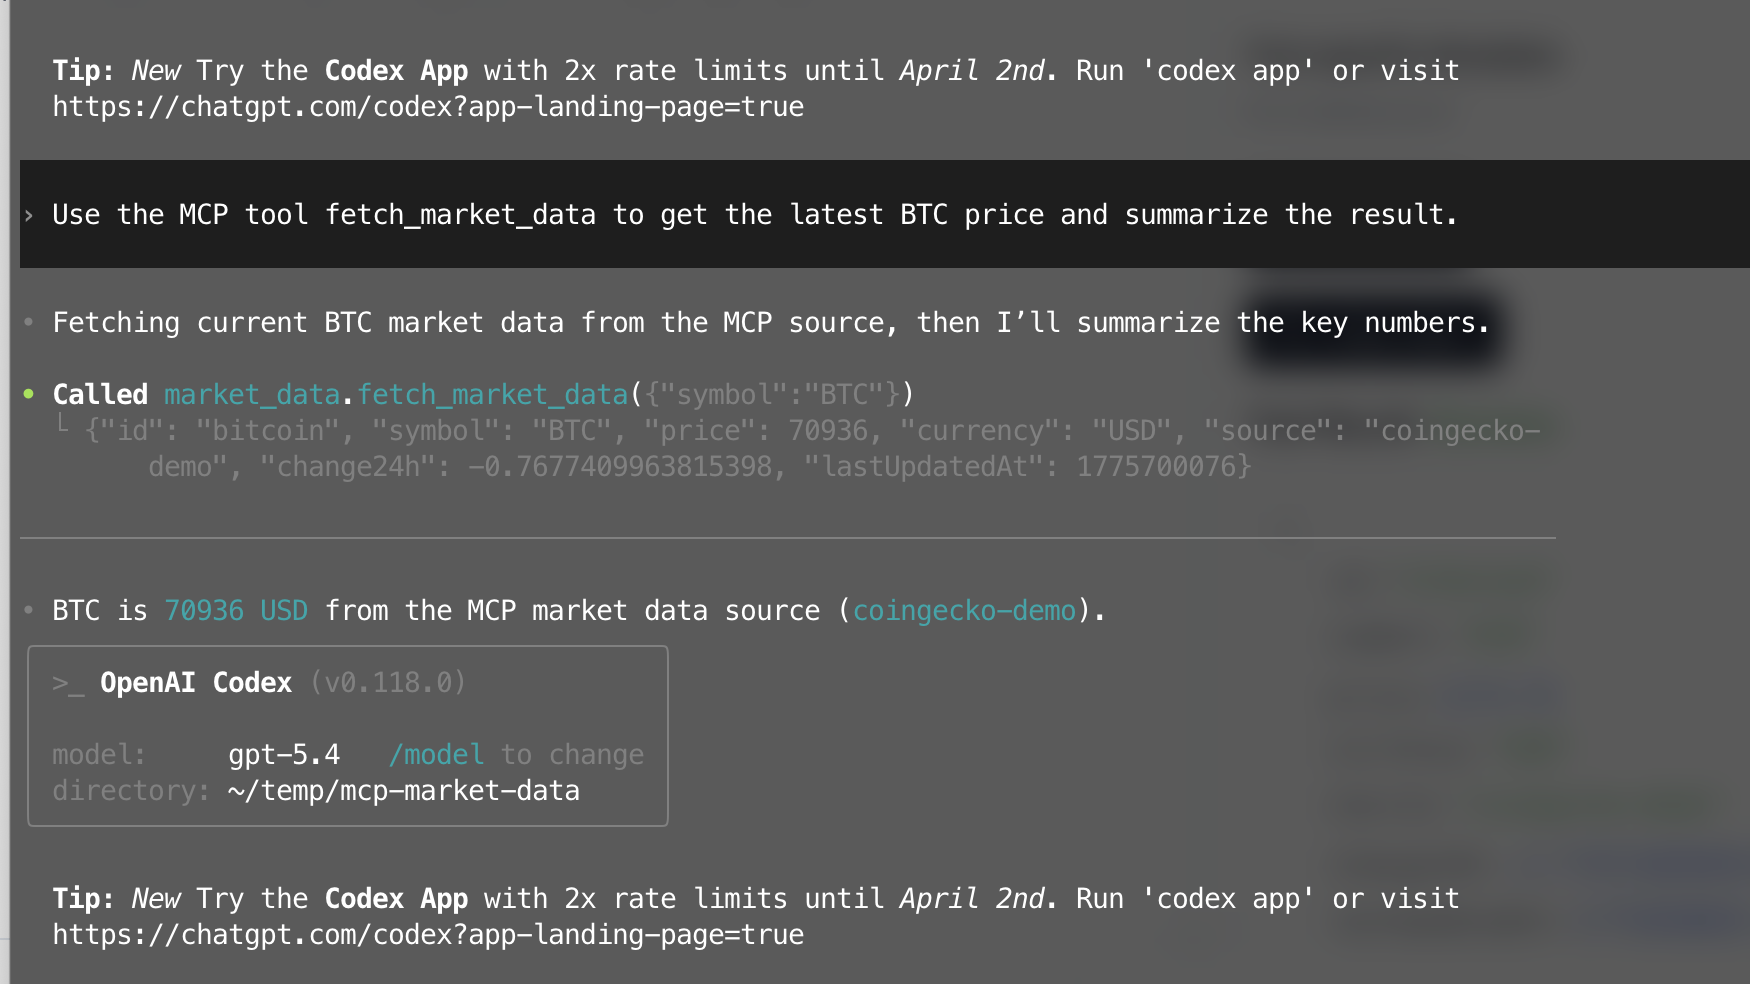This screenshot has width=1750, height=984.
Task: Open the chatgpt.com codex URL in first tip
Action: tap(428, 107)
